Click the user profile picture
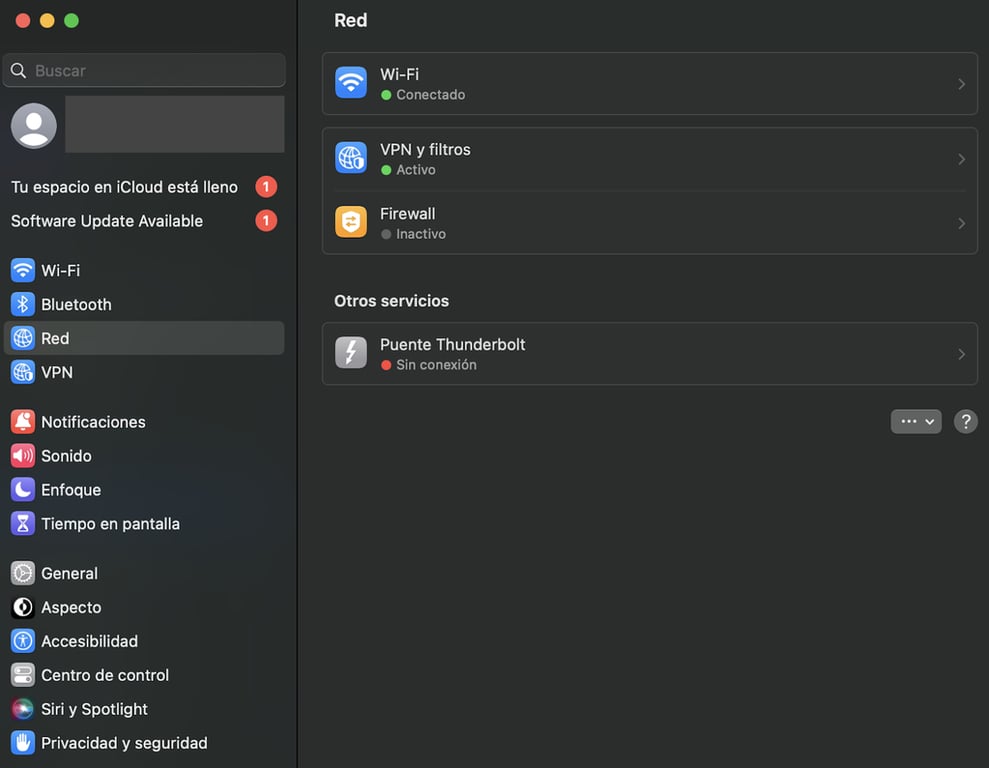Image resolution: width=989 pixels, height=768 pixels. coord(33,125)
